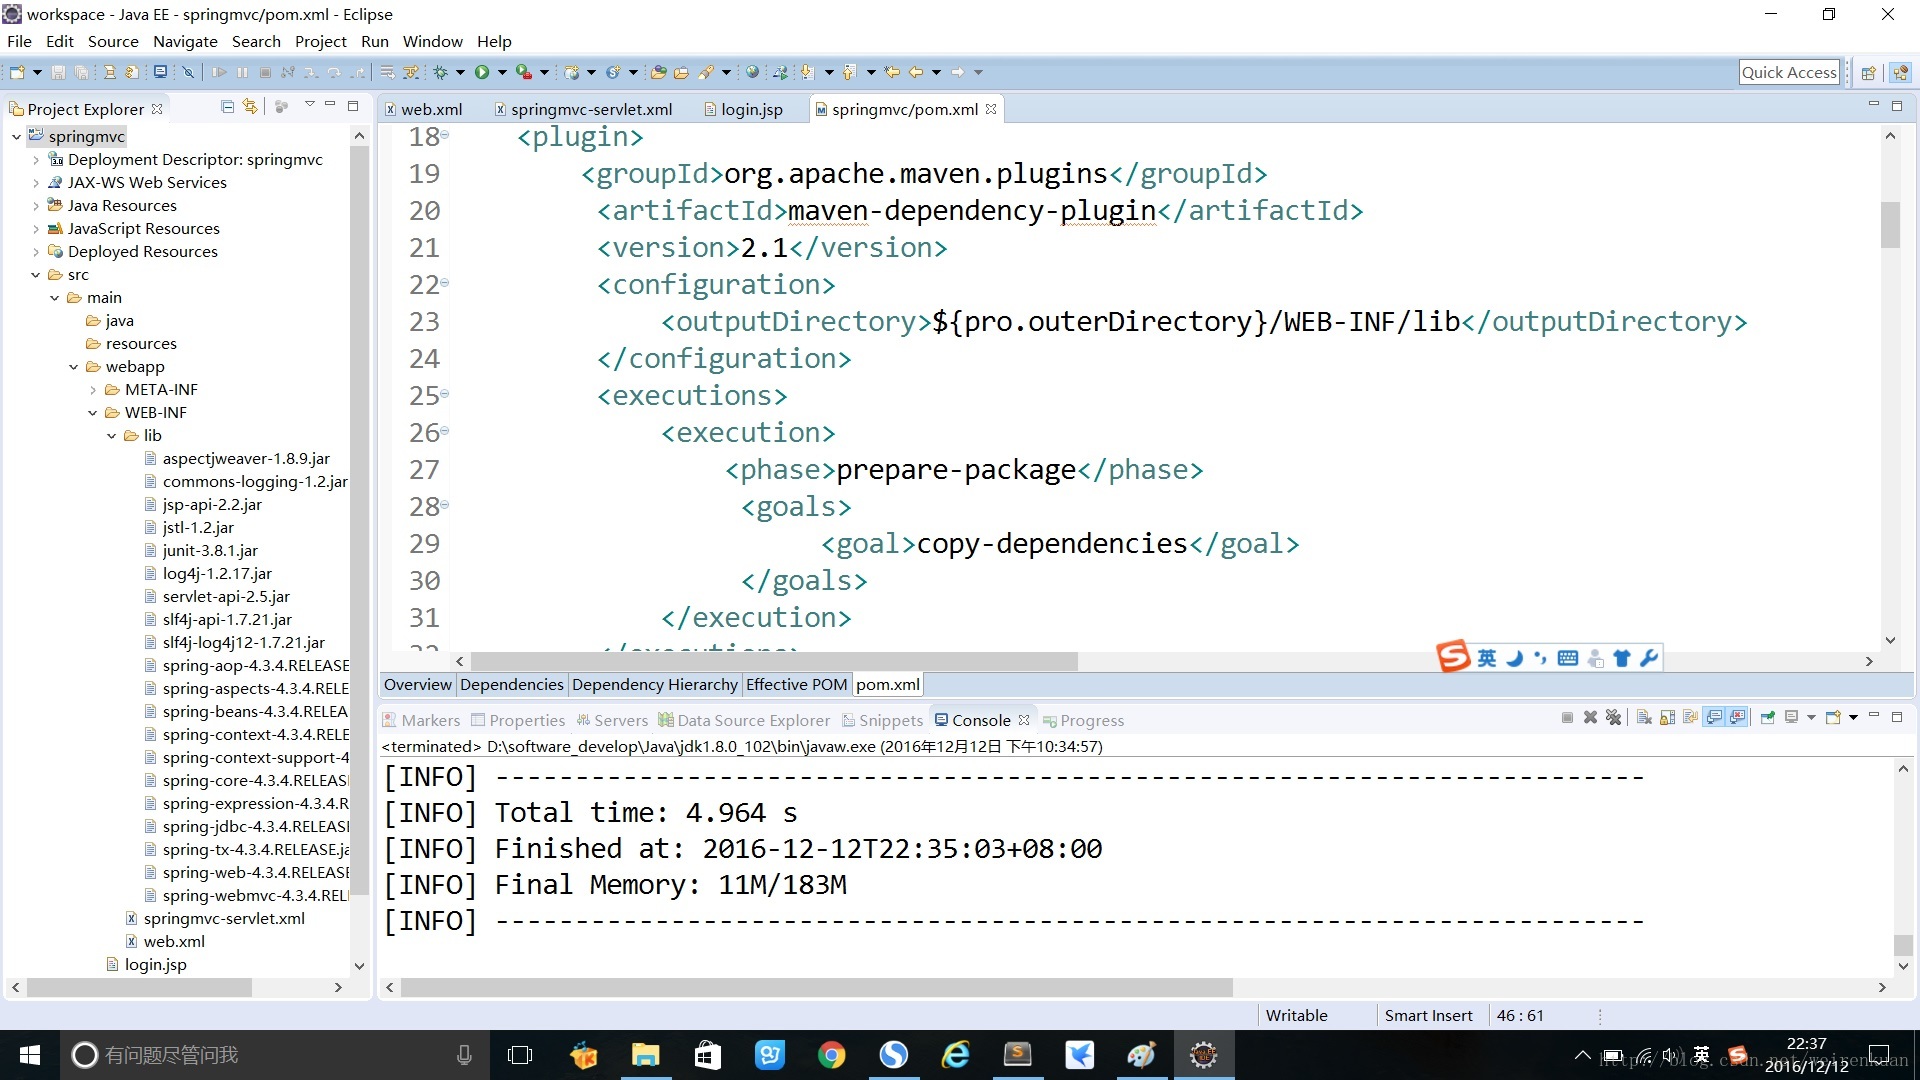Collapse the springmvc project node
This screenshot has width=1920, height=1080.
(x=16, y=136)
